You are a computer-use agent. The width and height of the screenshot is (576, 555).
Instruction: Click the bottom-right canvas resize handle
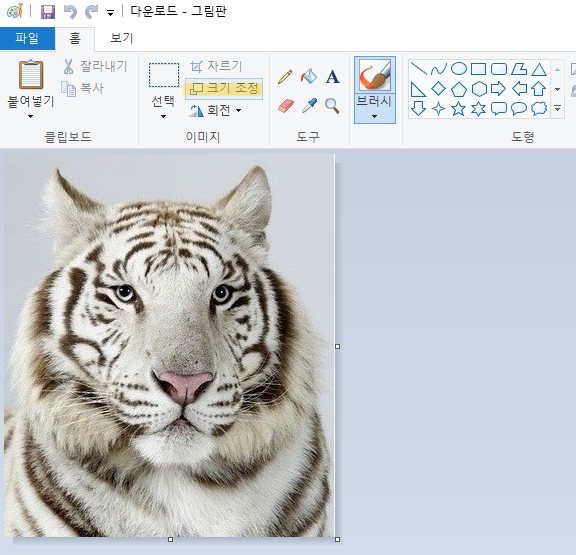click(x=337, y=540)
